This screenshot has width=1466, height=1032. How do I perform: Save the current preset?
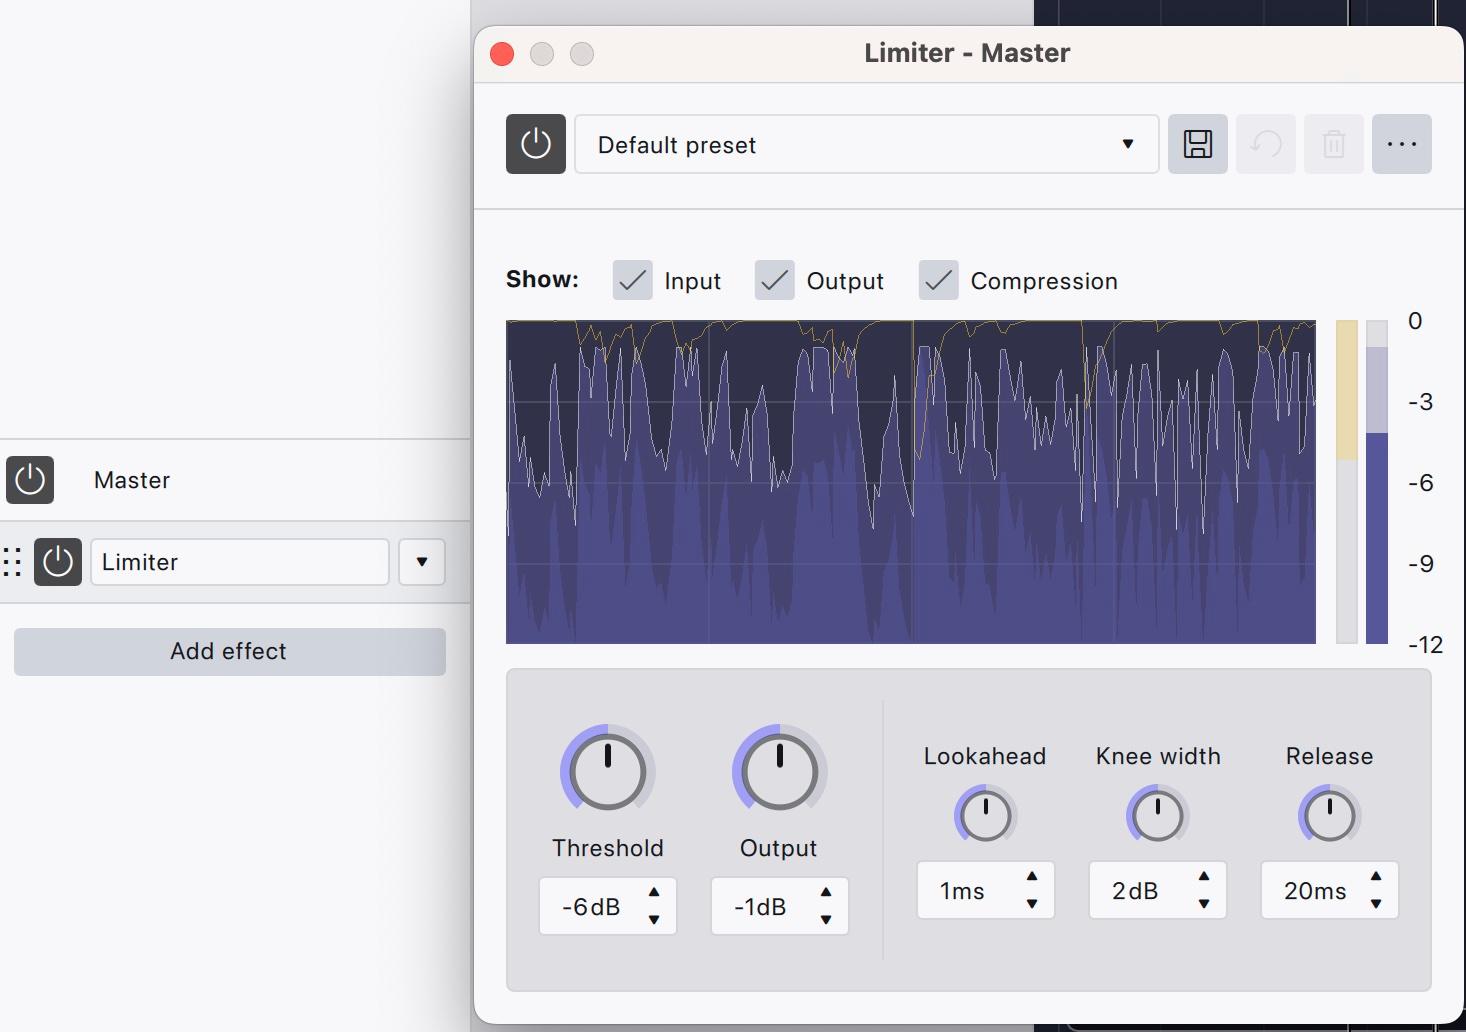(x=1198, y=144)
